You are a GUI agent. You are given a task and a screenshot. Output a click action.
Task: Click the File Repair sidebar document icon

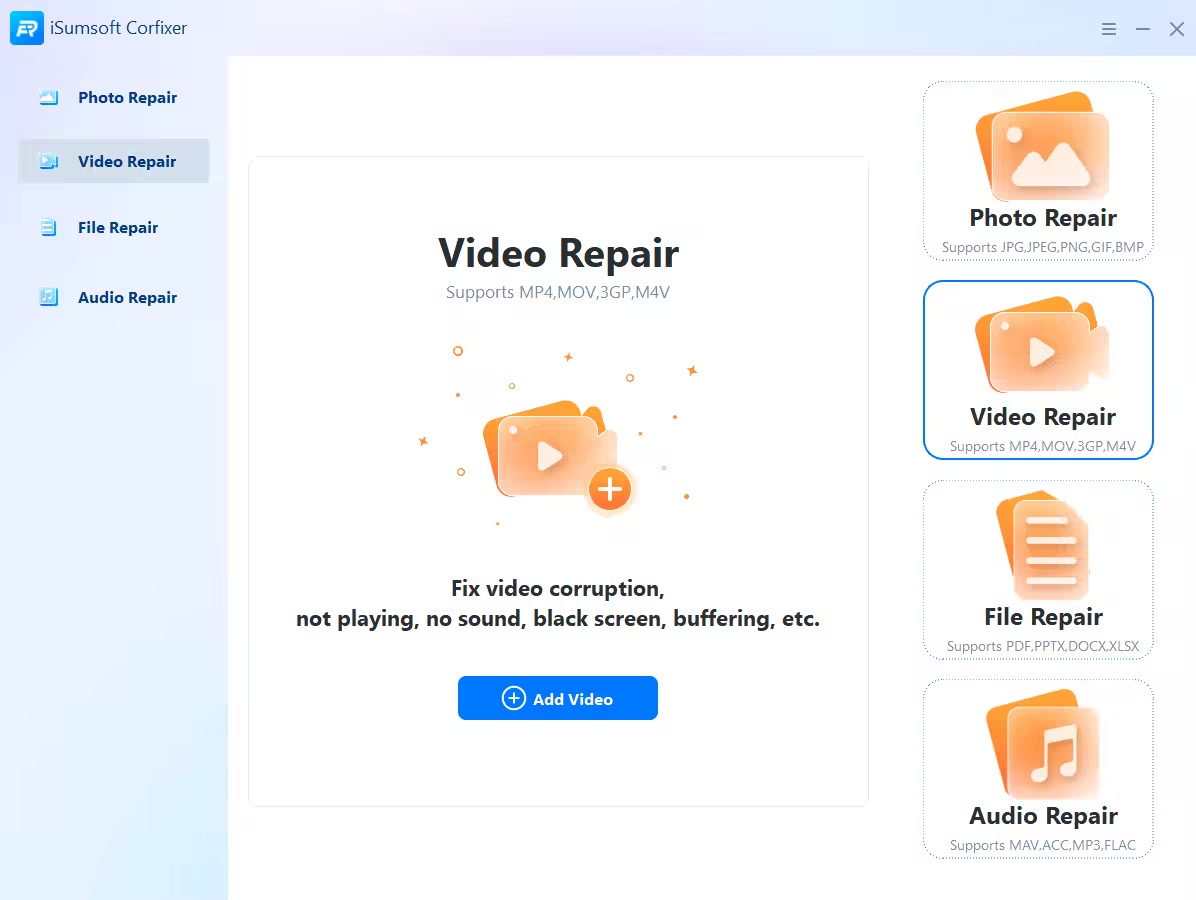(x=48, y=228)
